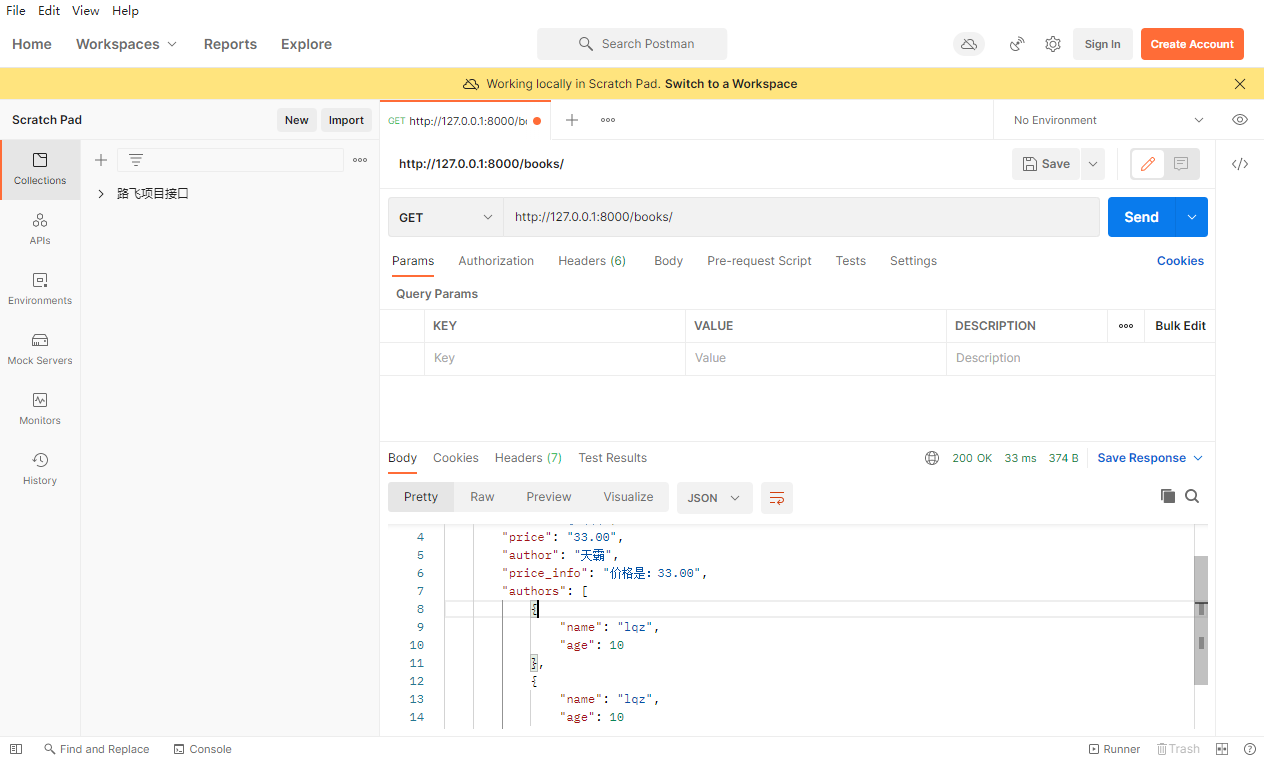
Task: Toggle line wrap in response viewer
Action: 777,498
